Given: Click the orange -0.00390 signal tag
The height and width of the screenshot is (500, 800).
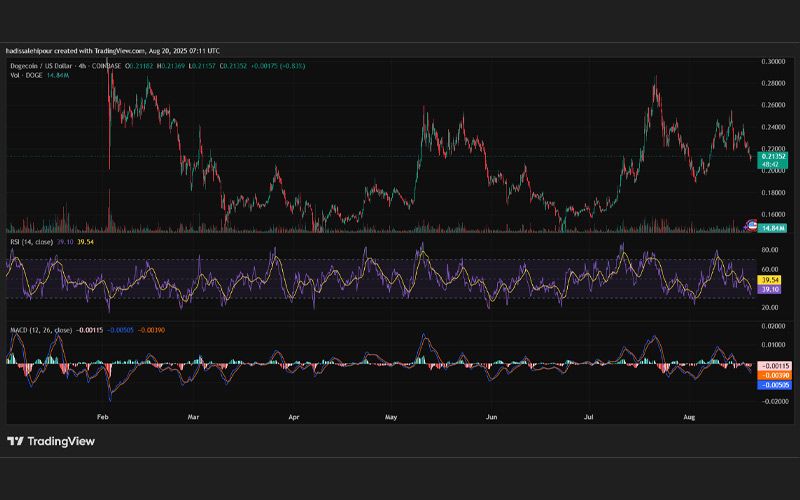Looking at the screenshot, I should point(774,376).
